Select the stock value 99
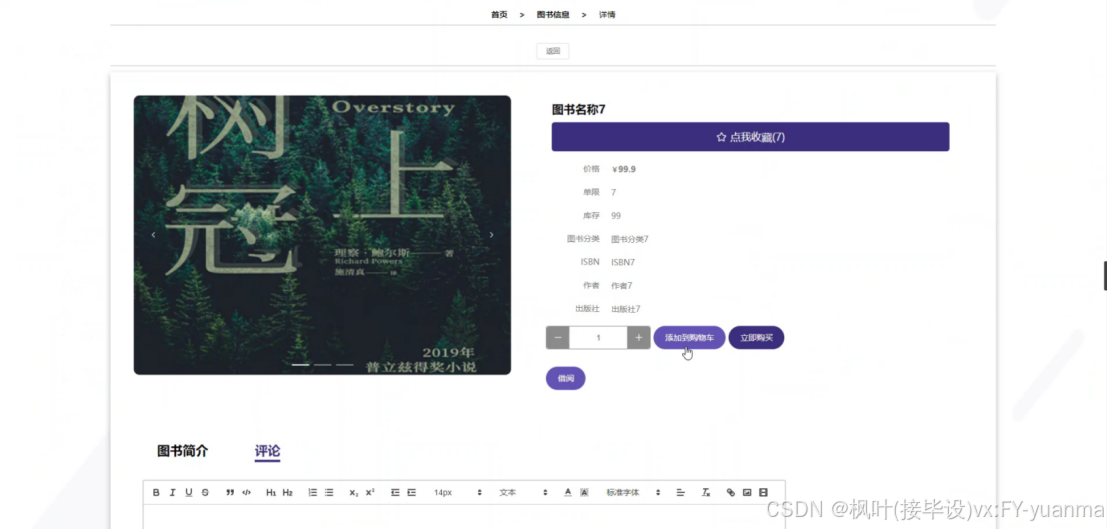This screenshot has width=1108, height=529. 616,215
